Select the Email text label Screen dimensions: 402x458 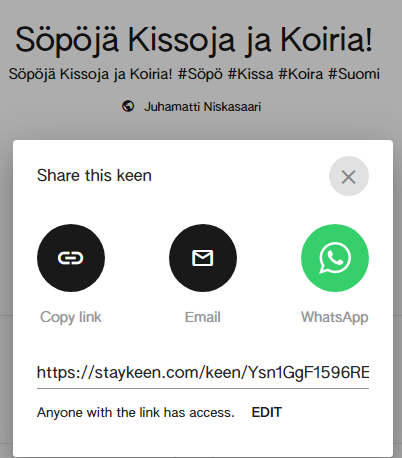click(203, 317)
